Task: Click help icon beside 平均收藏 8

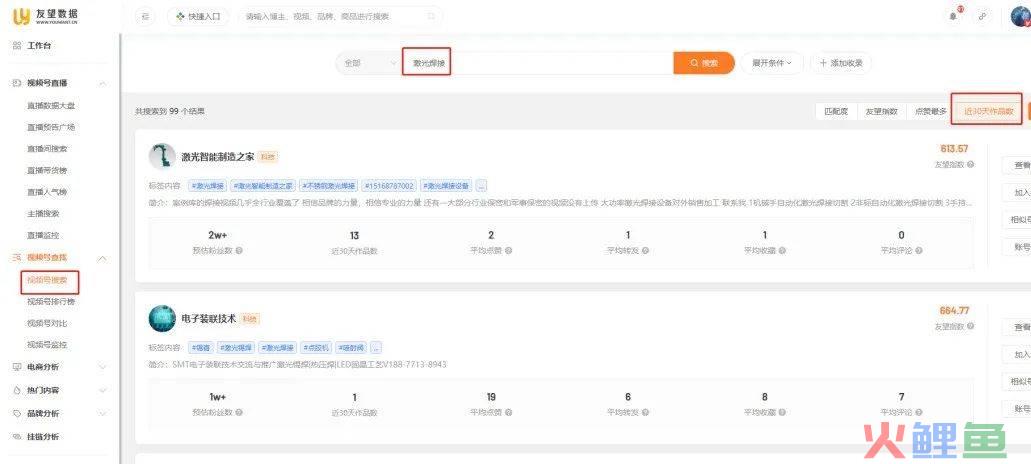Action: (782, 412)
